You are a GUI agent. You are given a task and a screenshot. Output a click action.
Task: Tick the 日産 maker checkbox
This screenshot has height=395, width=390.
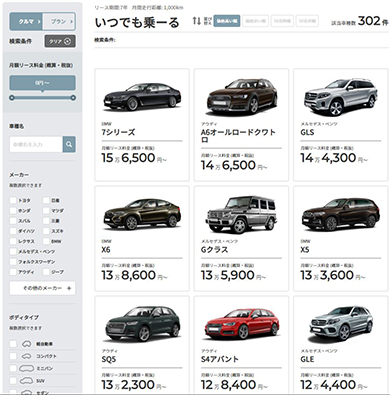[x=46, y=200]
